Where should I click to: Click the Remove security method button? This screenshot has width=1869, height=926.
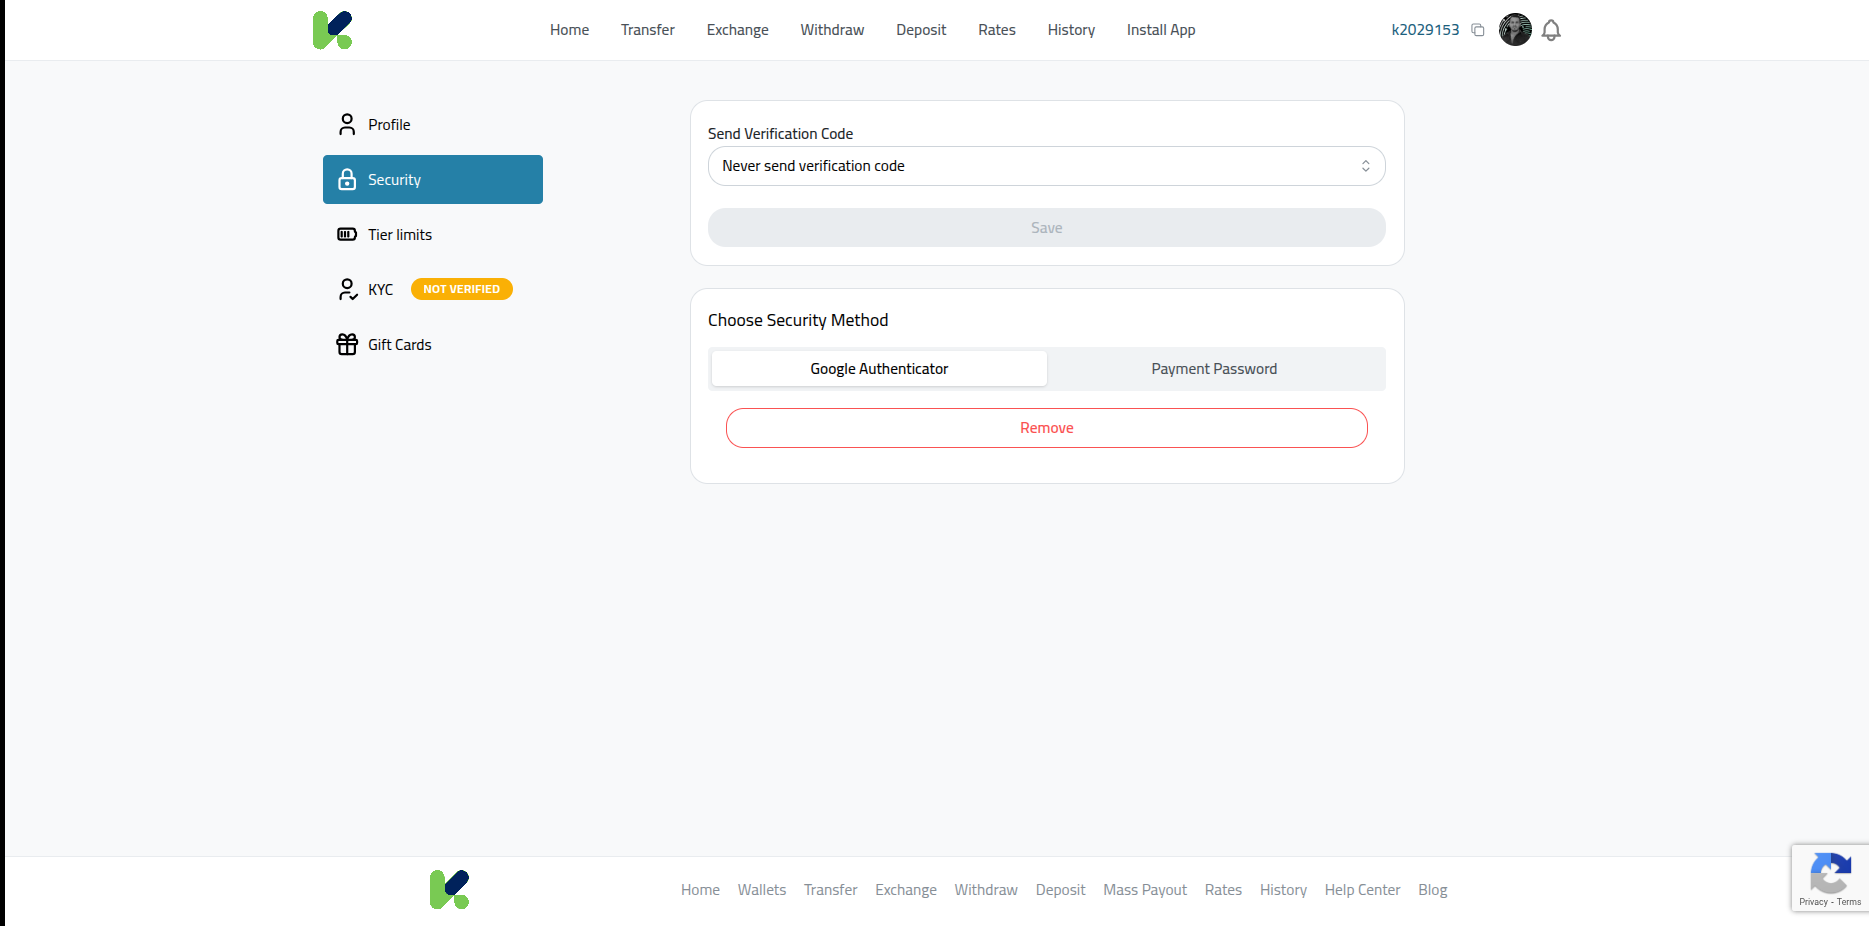click(1046, 427)
